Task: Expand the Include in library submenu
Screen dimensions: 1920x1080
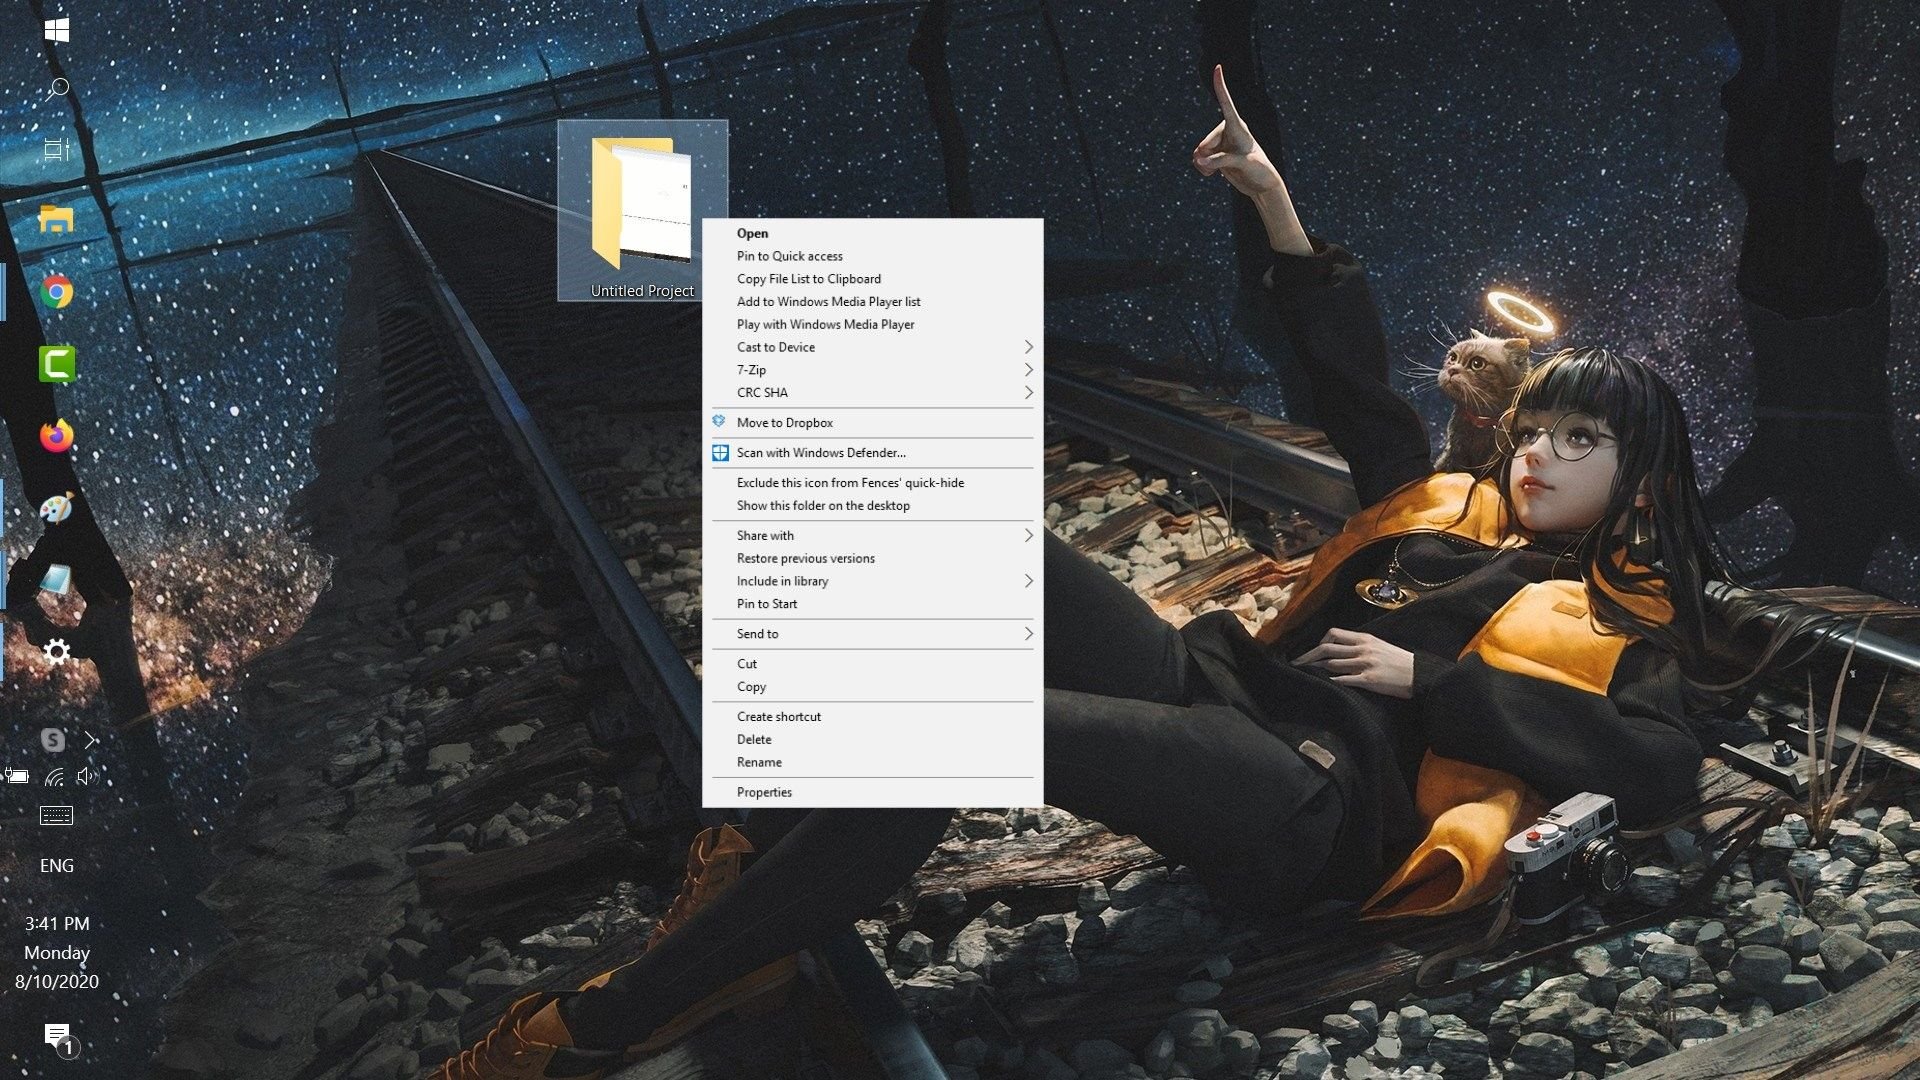Action: [873, 581]
